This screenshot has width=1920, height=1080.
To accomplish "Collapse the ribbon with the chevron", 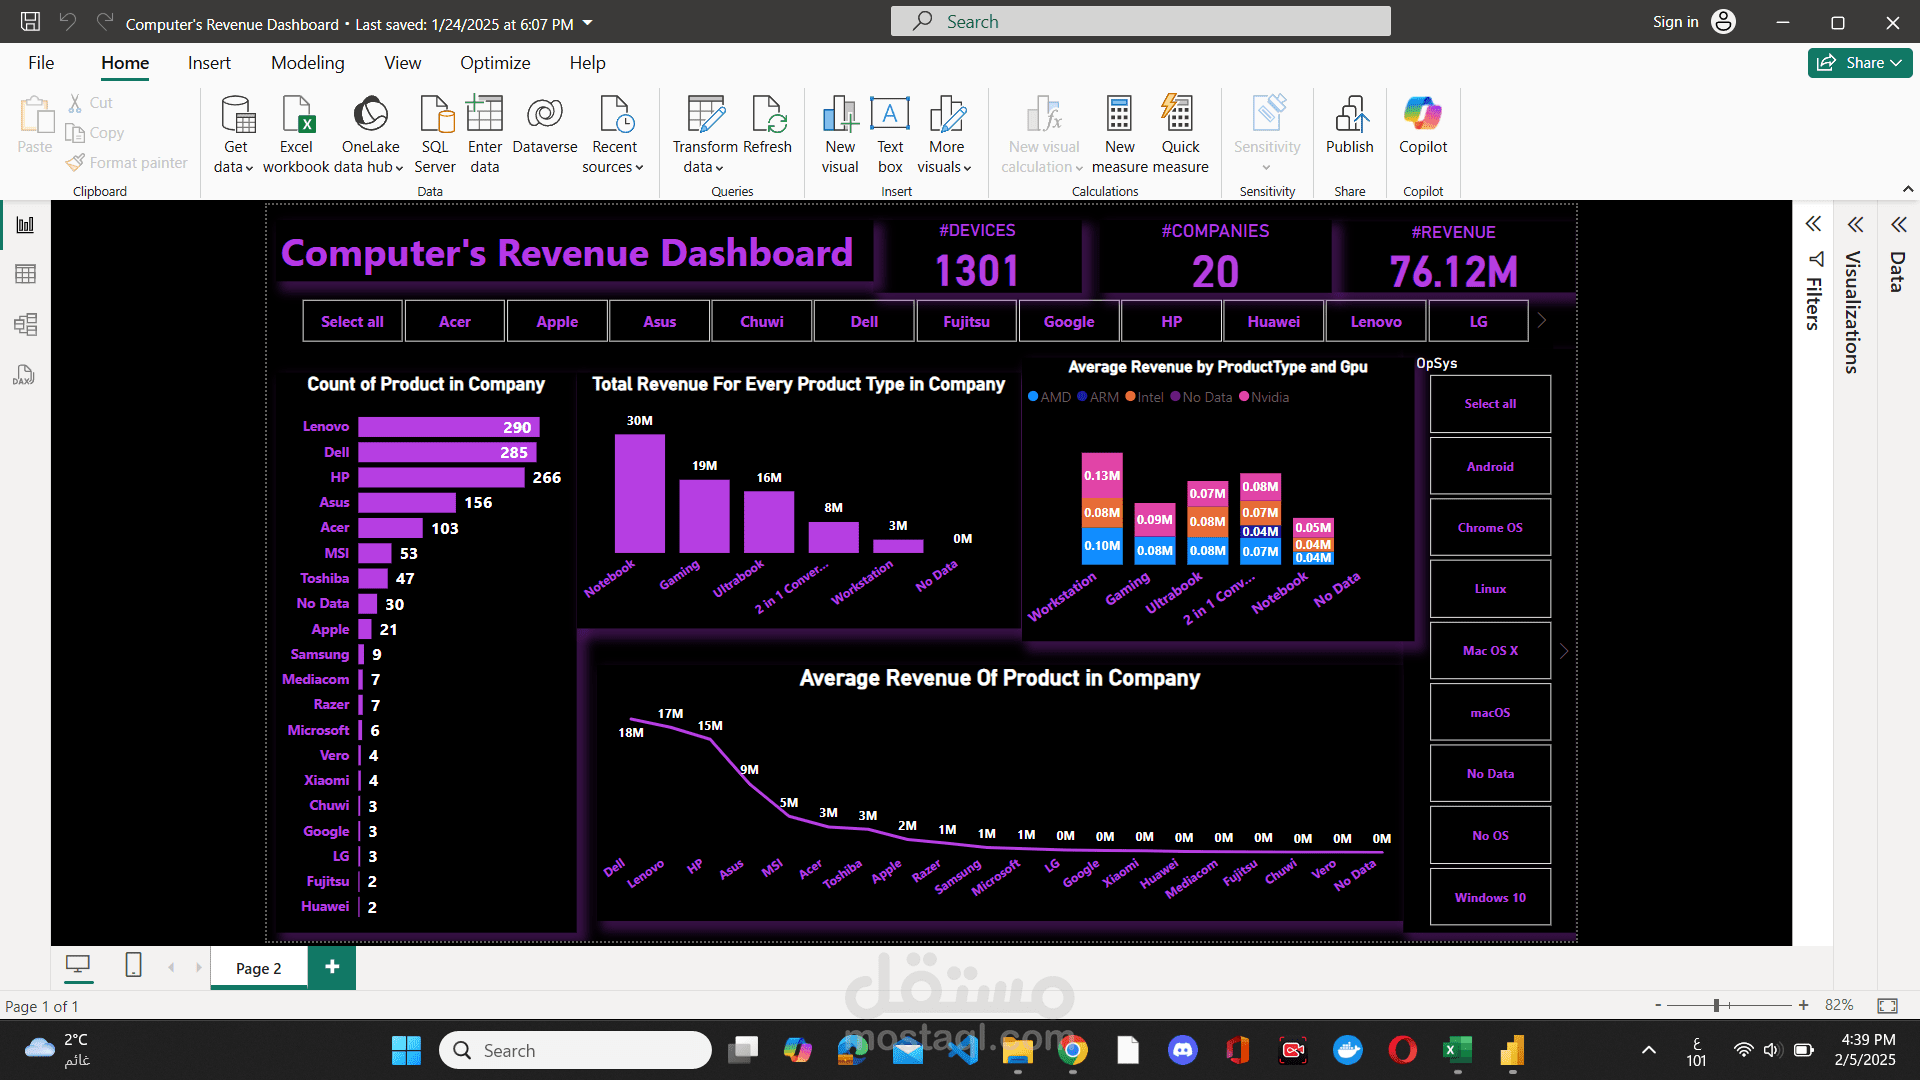I will click(x=1907, y=189).
